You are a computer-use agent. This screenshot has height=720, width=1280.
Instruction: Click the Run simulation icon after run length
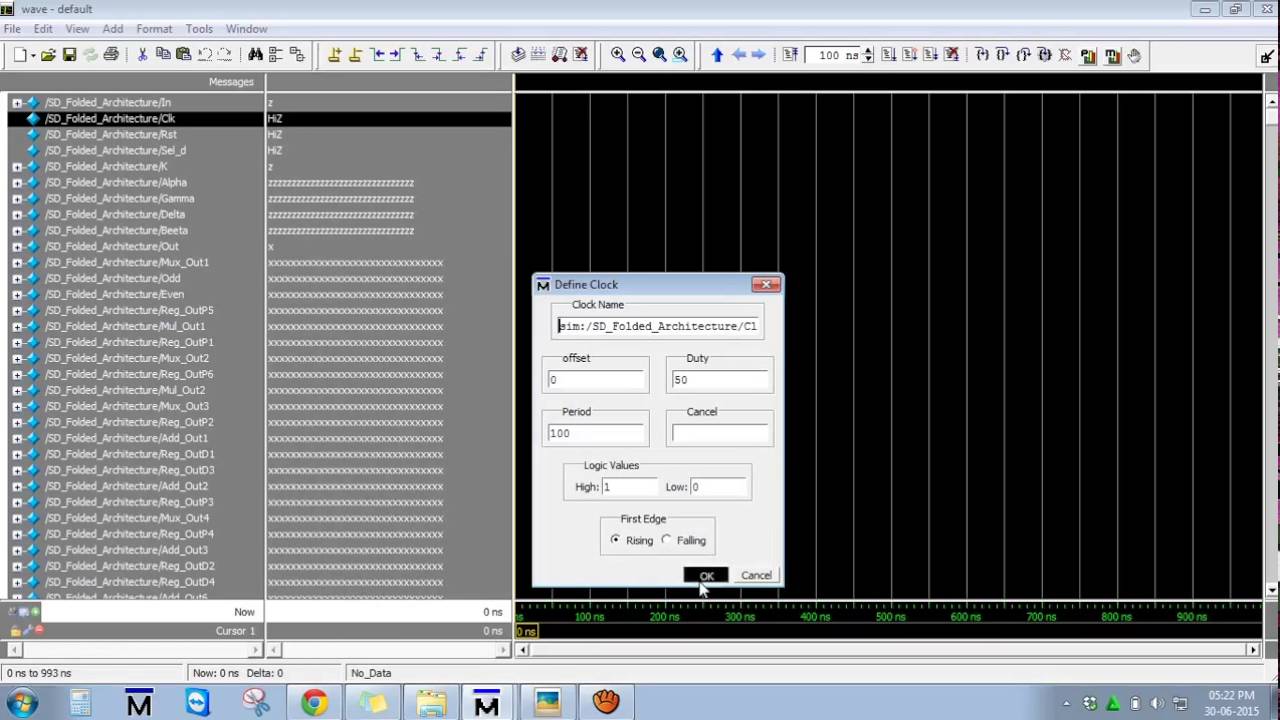[889, 55]
